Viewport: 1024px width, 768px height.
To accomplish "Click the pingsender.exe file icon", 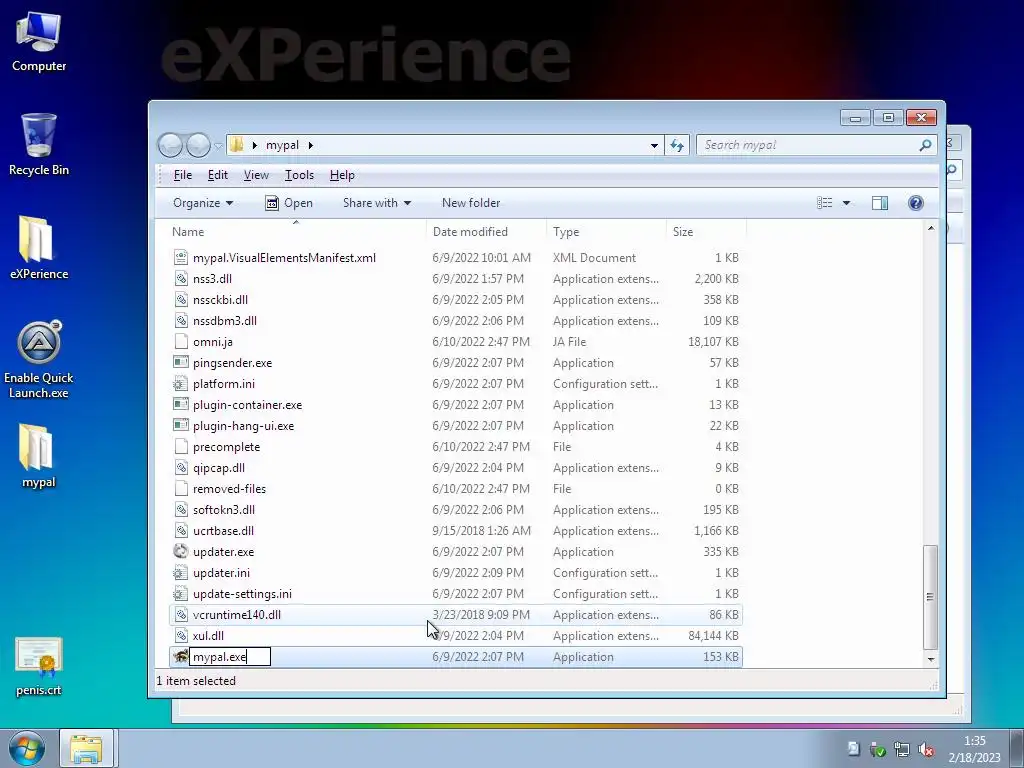I will [181, 362].
